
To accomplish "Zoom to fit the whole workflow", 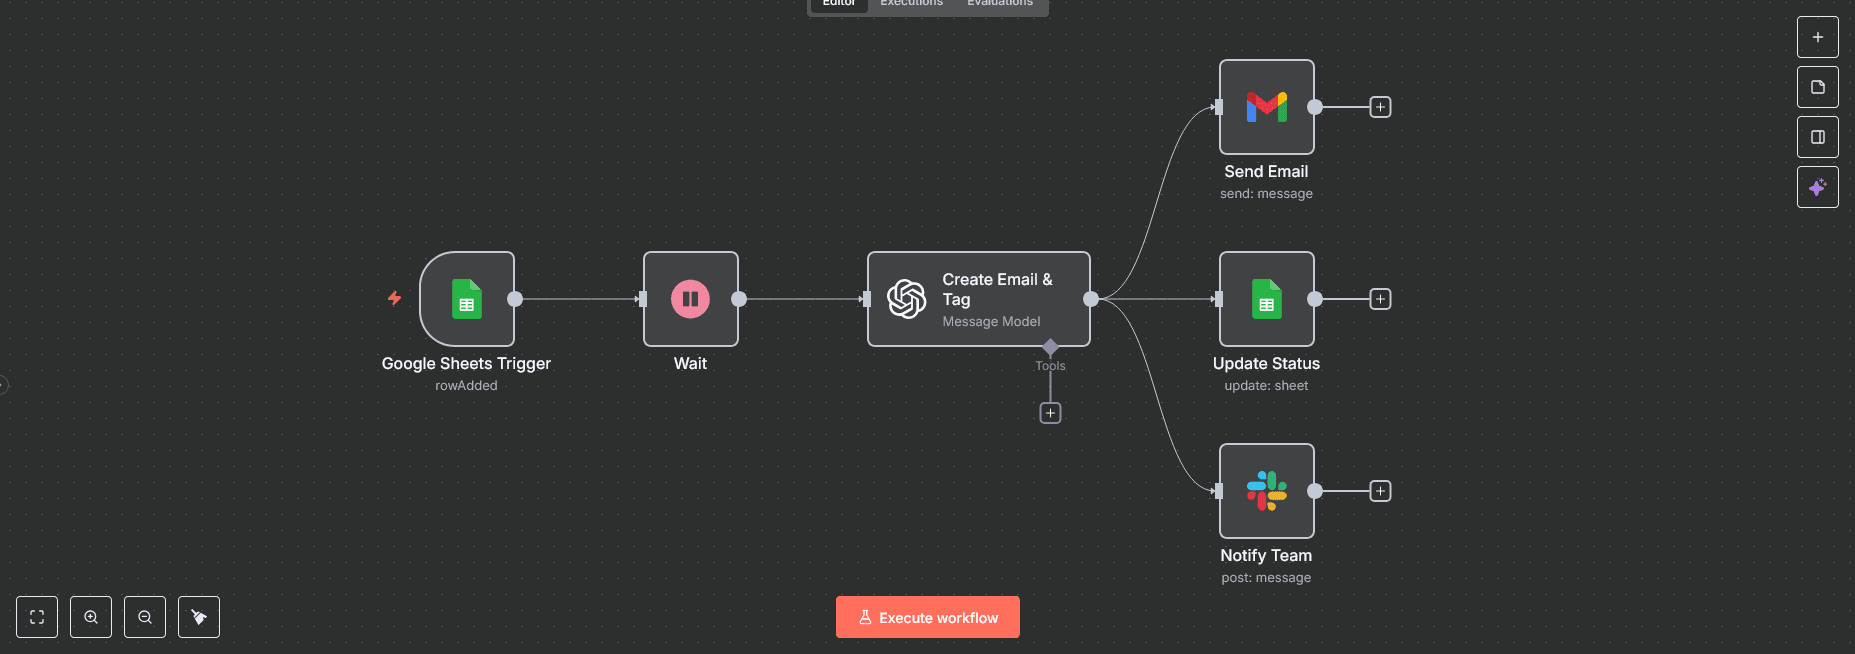I will pos(37,617).
